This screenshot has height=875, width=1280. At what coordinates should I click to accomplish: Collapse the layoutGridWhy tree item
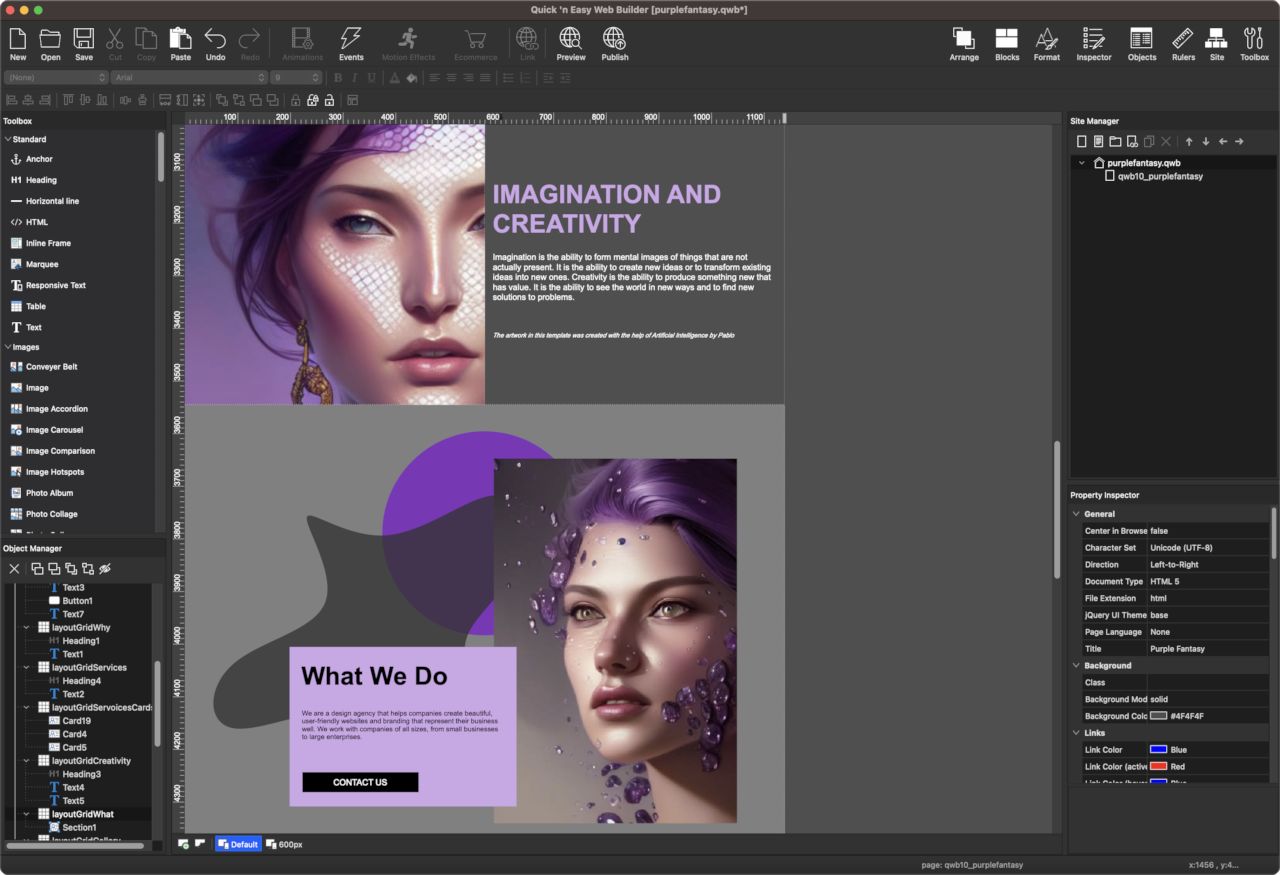tap(27, 627)
